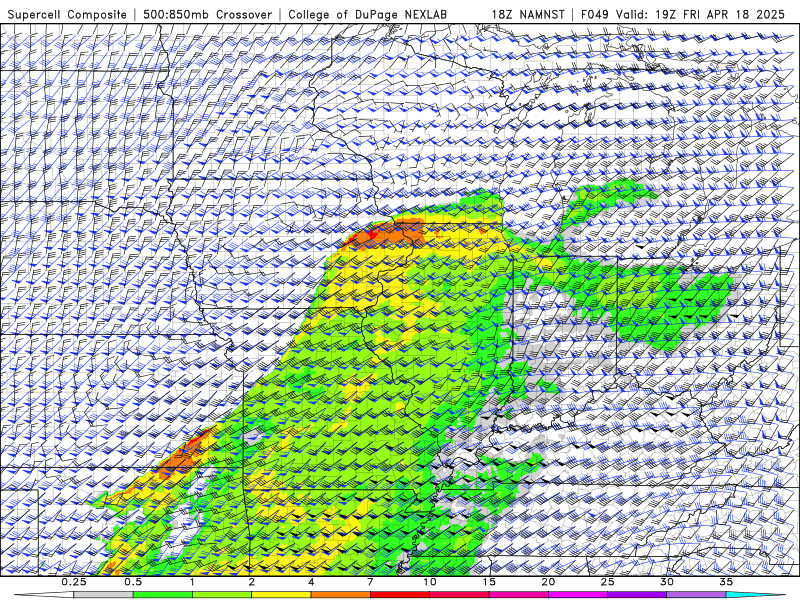The height and width of the screenshot is (600, 800).
Task: Click the 'F049 Valid: 19Z FRI APR 18 2025' text
Action: pyautogui.click(x=683, y=15)
